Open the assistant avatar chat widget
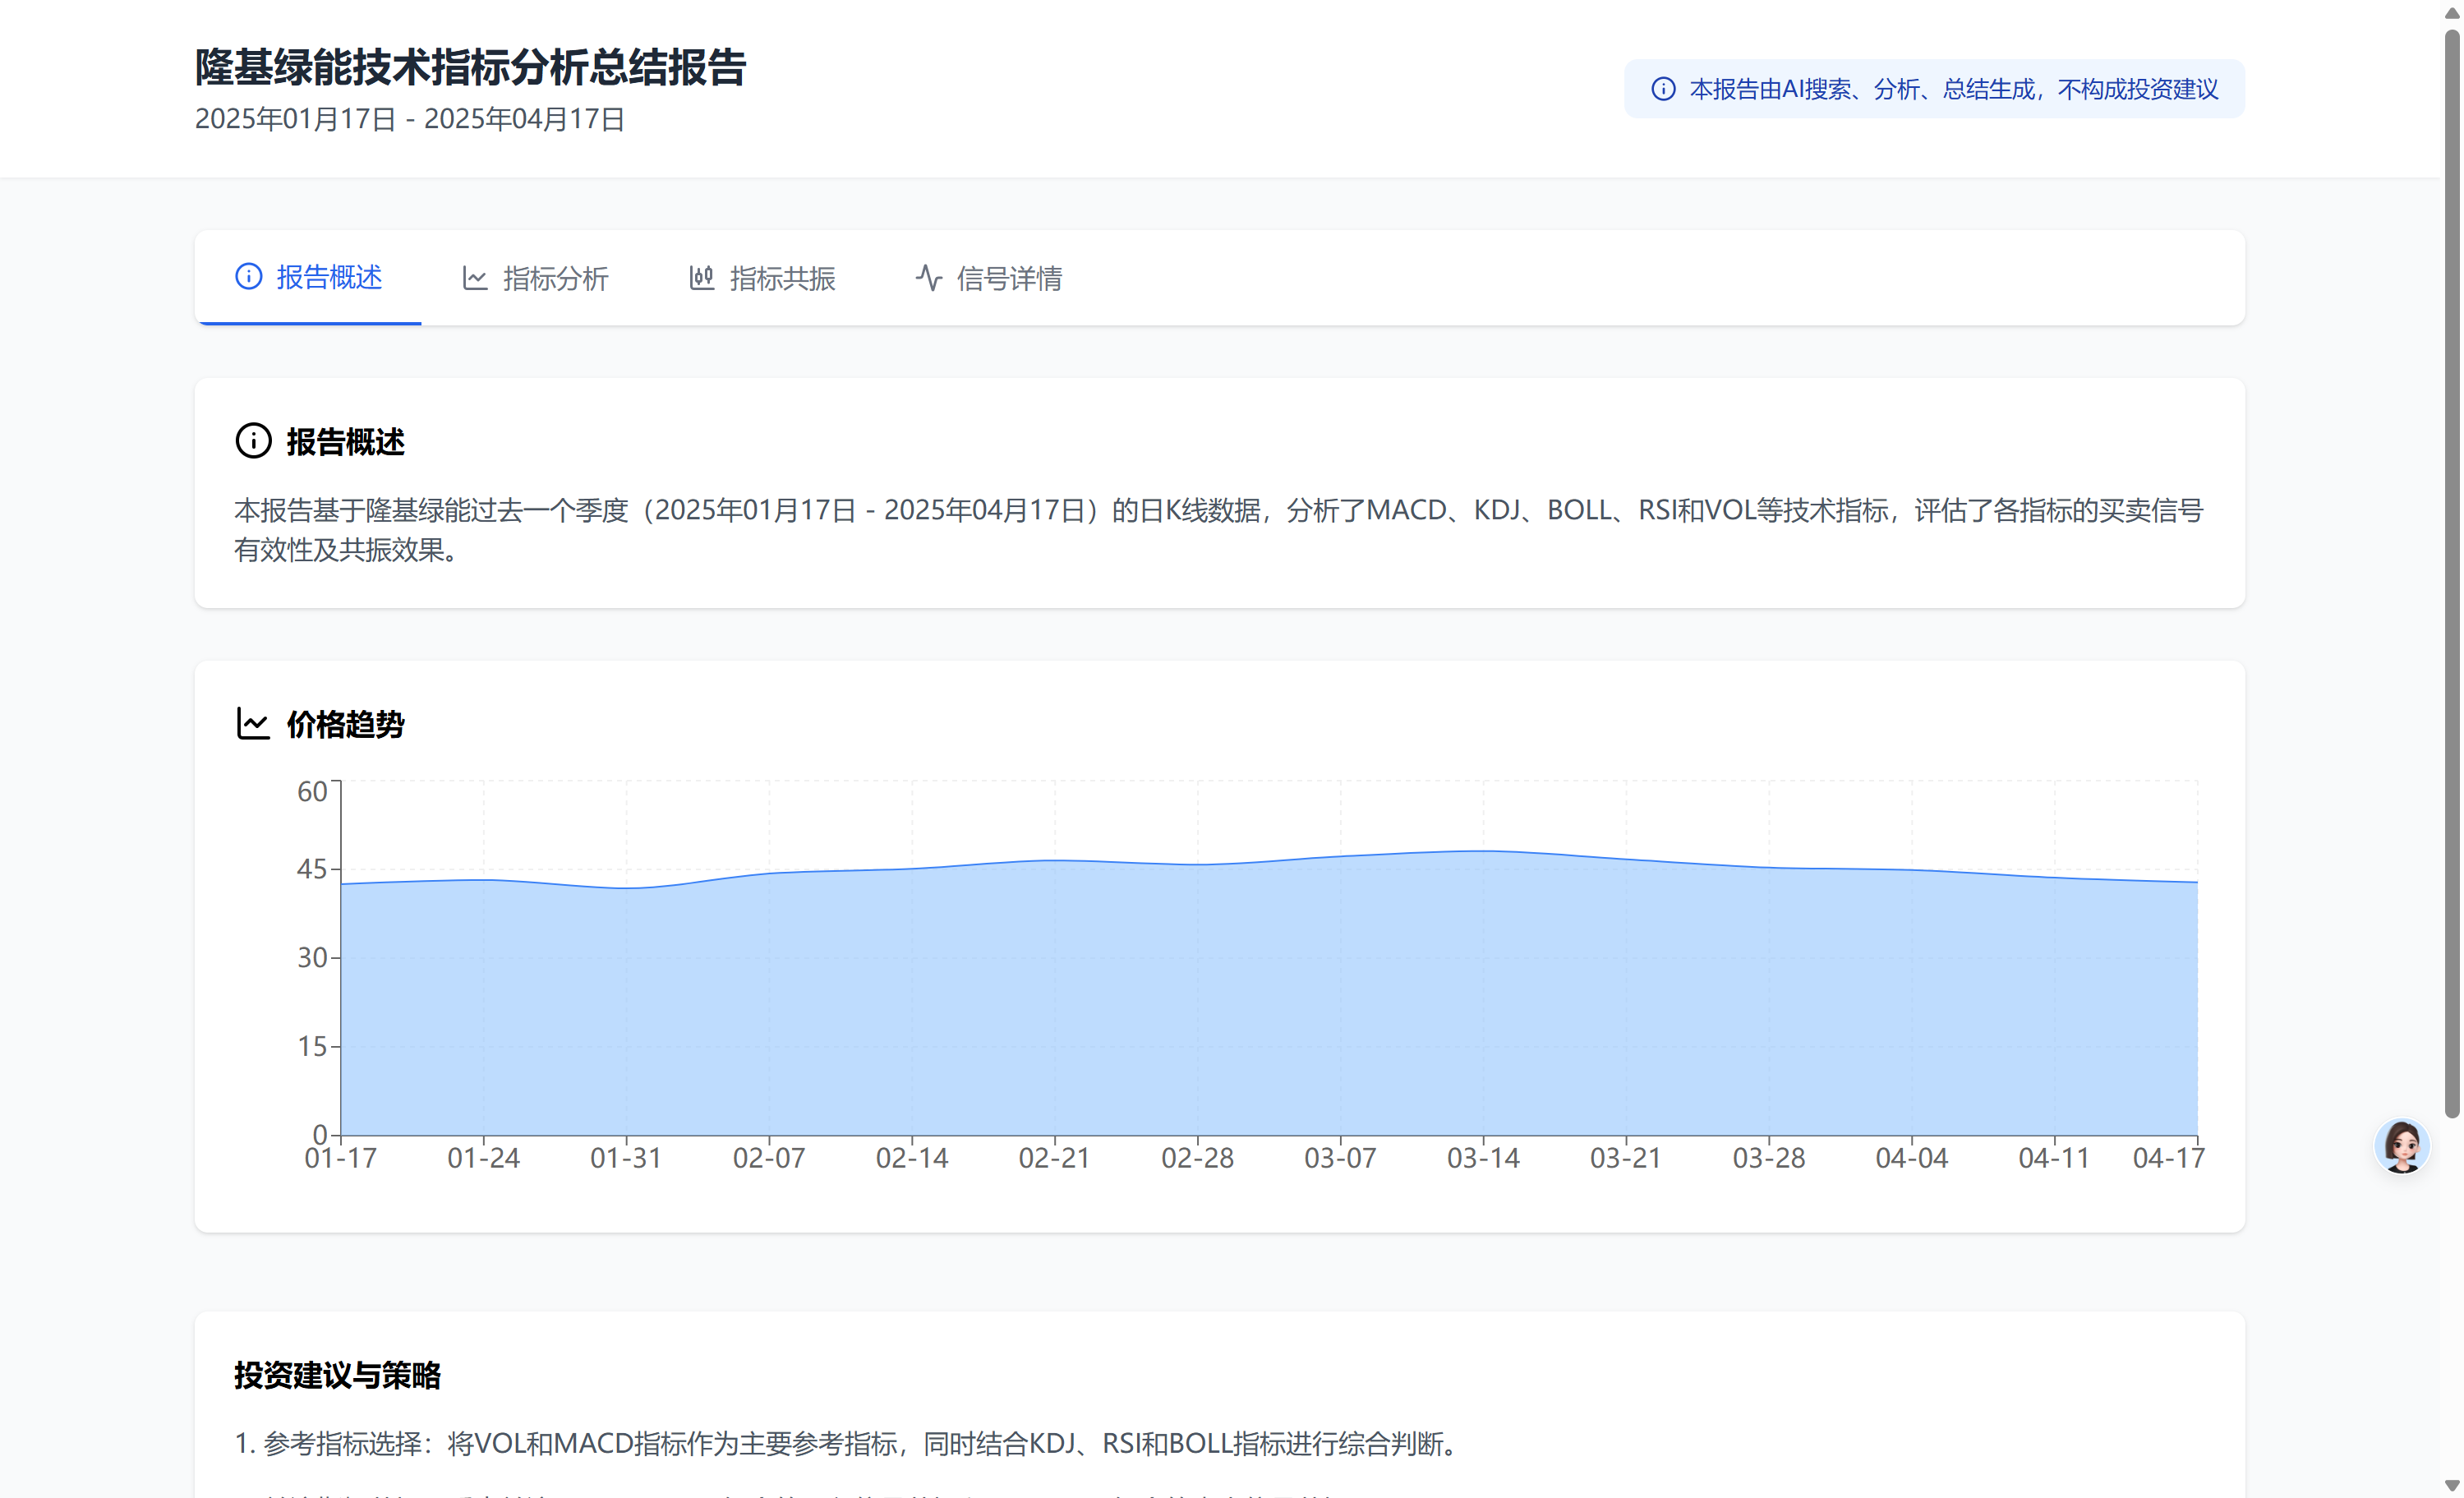 (2401, 1146)
